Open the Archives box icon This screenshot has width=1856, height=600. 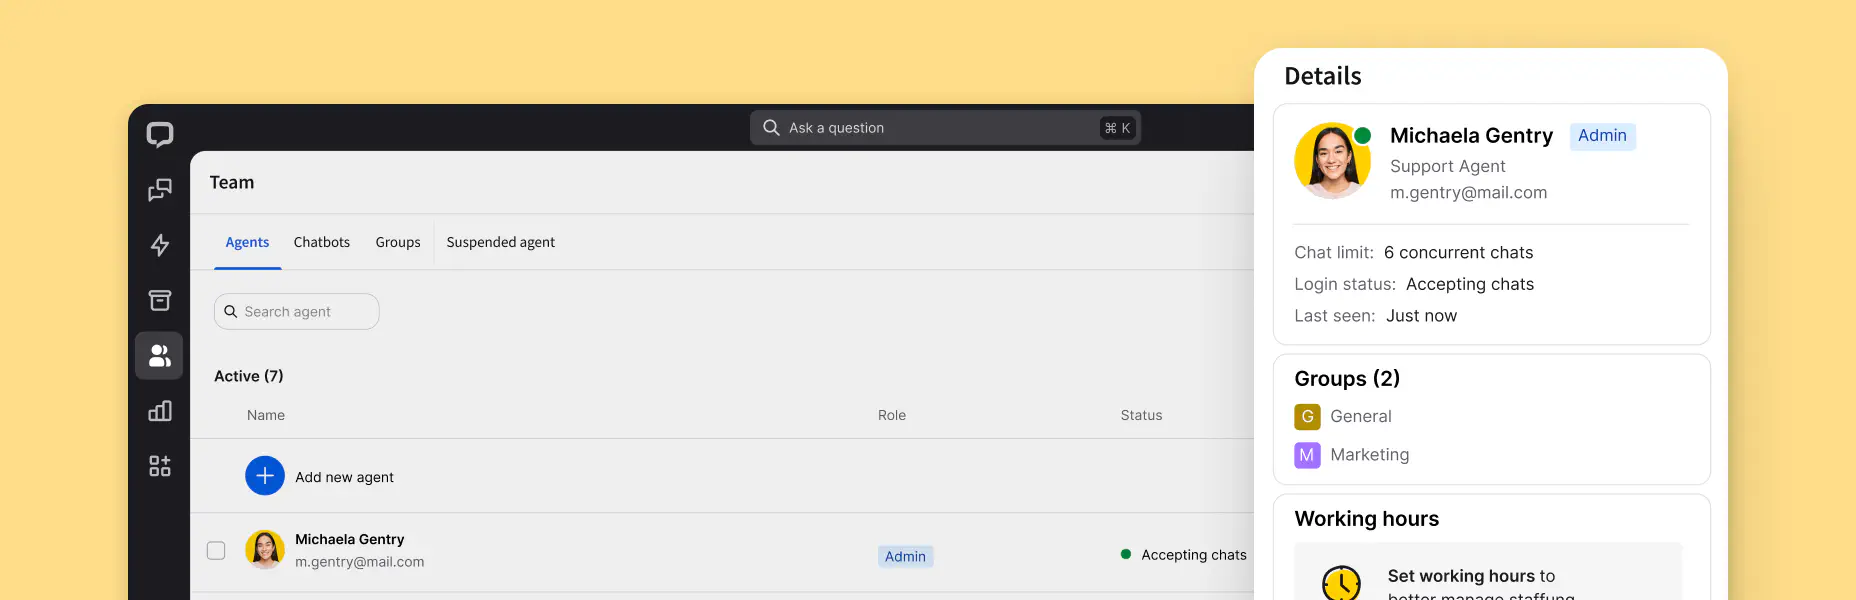coord(160,300)
